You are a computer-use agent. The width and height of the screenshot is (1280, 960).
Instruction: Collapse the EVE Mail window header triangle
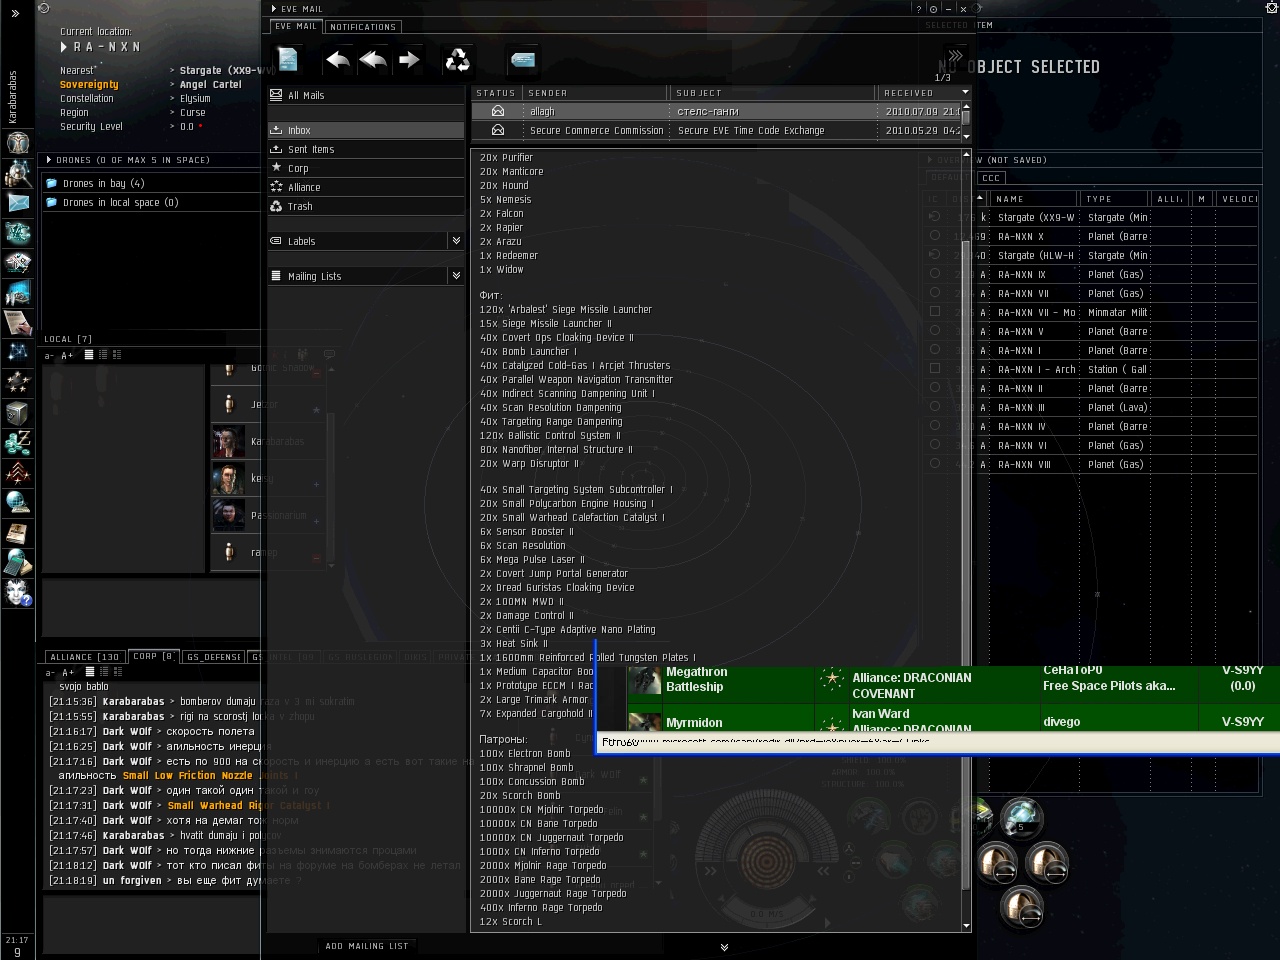click(273, 9)
